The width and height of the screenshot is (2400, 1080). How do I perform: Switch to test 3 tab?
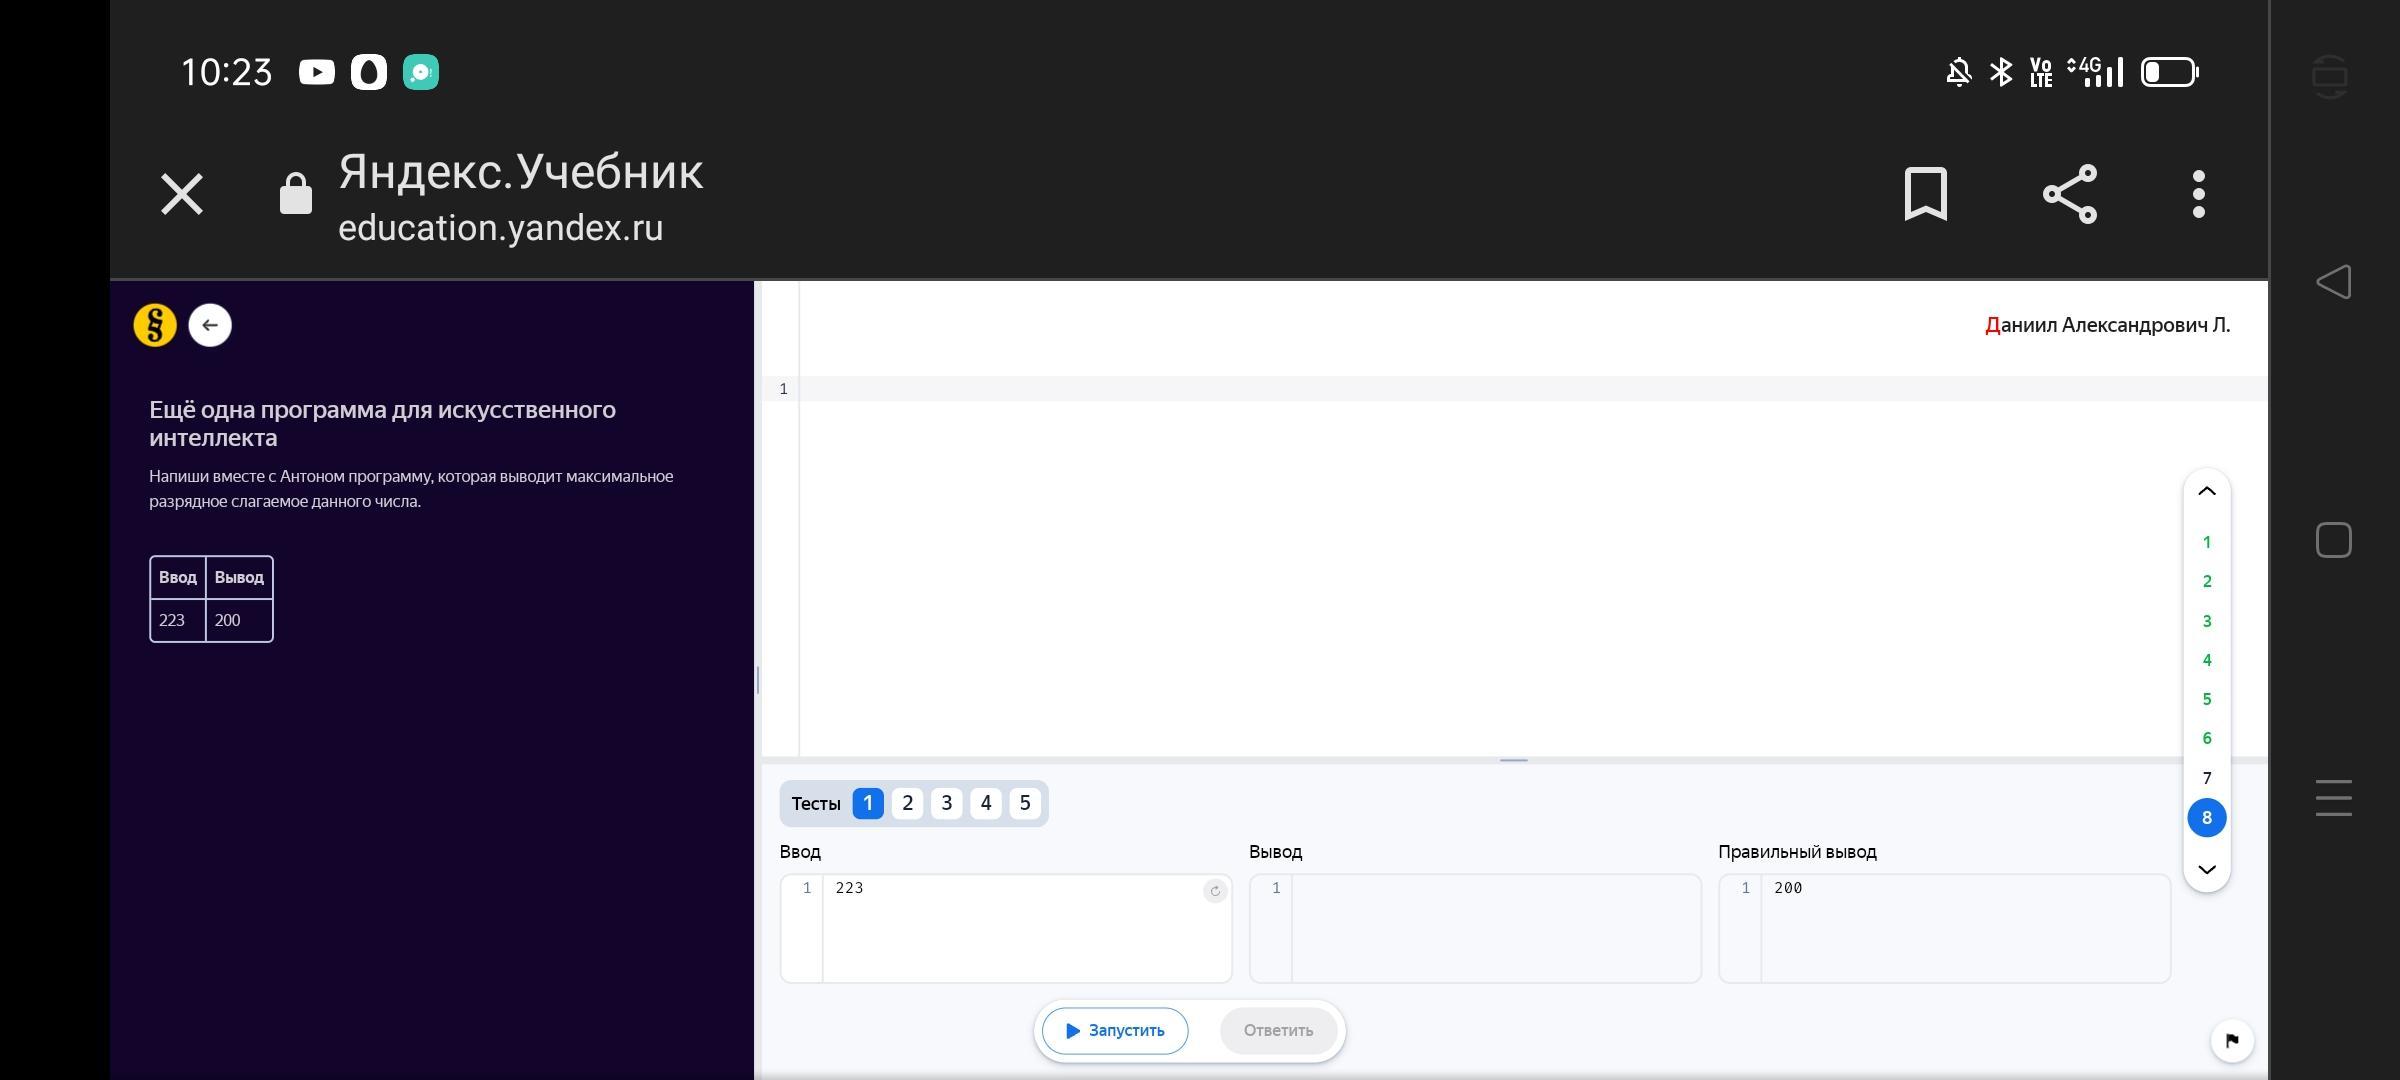[946, 803]
